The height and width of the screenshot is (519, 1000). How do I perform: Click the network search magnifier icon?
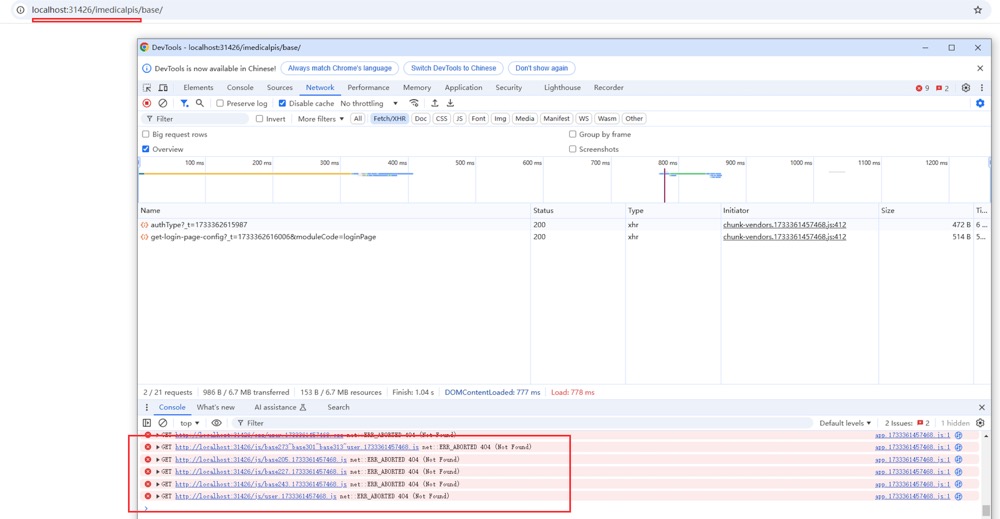tap(200, 103)
